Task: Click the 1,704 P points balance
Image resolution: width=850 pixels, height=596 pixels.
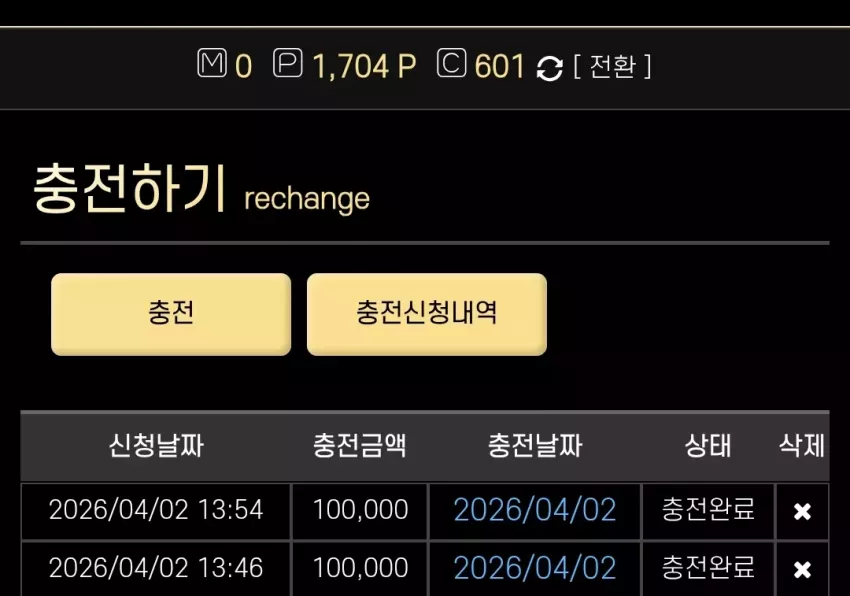Action: click(x=364, y=66)
